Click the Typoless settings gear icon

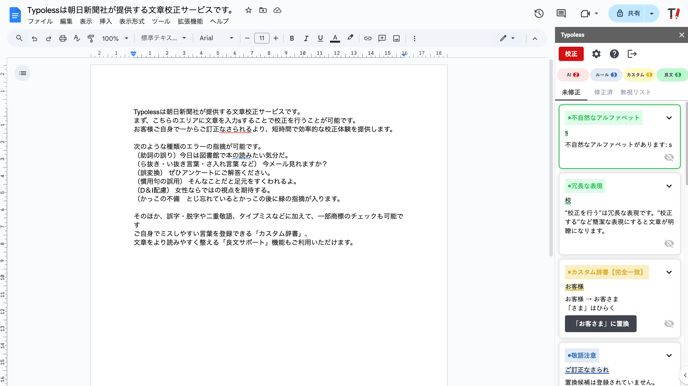[596, 54]
